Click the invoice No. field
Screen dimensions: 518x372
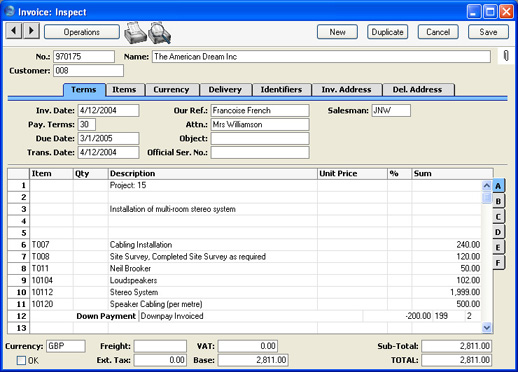[x=84, y=56]
